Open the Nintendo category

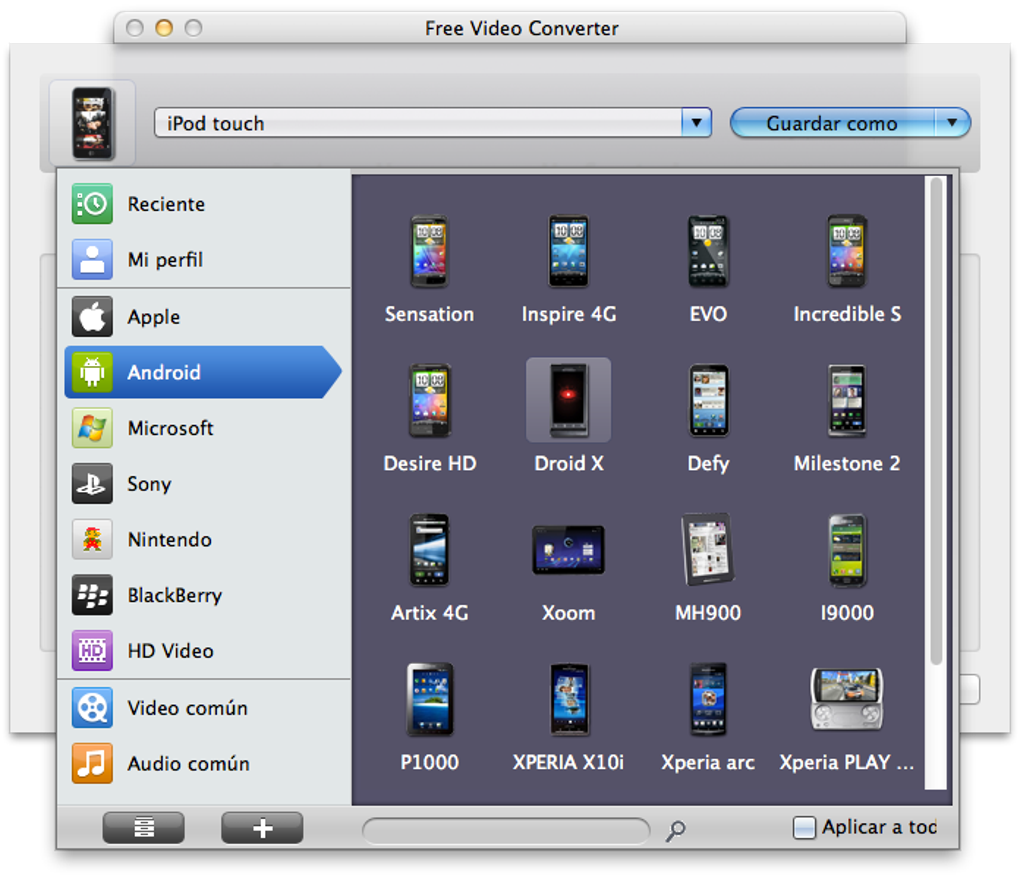tap(204, 539)
